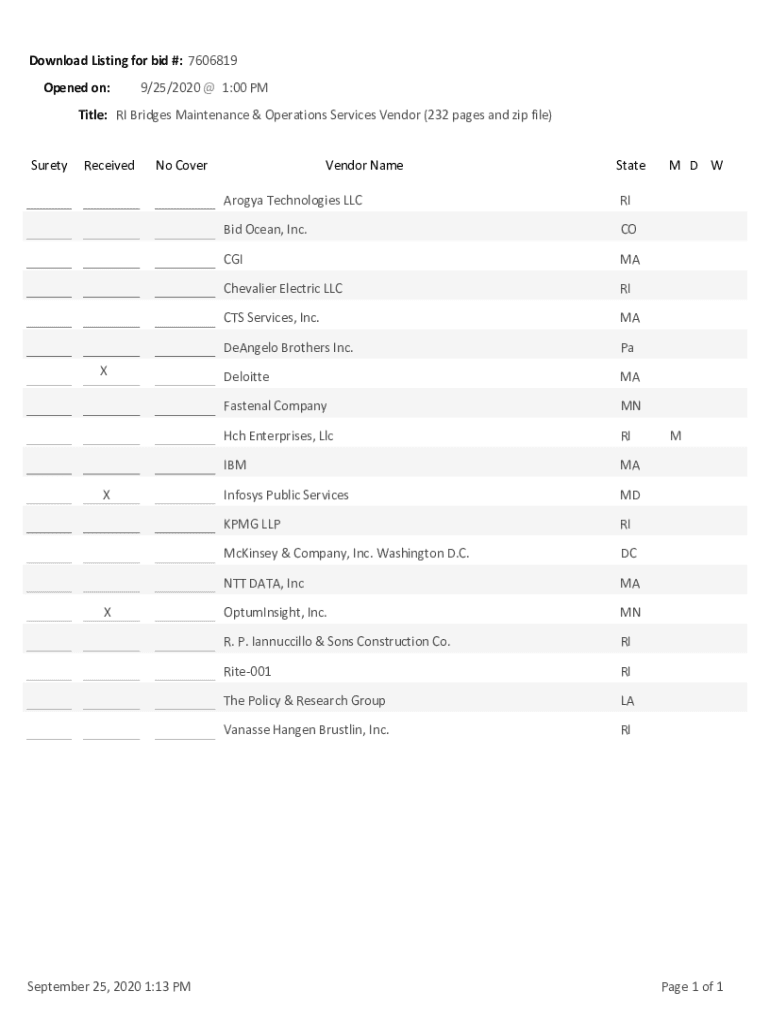This screenshot has height=1024, width=770.
Task: Select vendor Vanasse Hangen Brustlin, Inc.
Action: pyautogui.click(x=306, y=730)
